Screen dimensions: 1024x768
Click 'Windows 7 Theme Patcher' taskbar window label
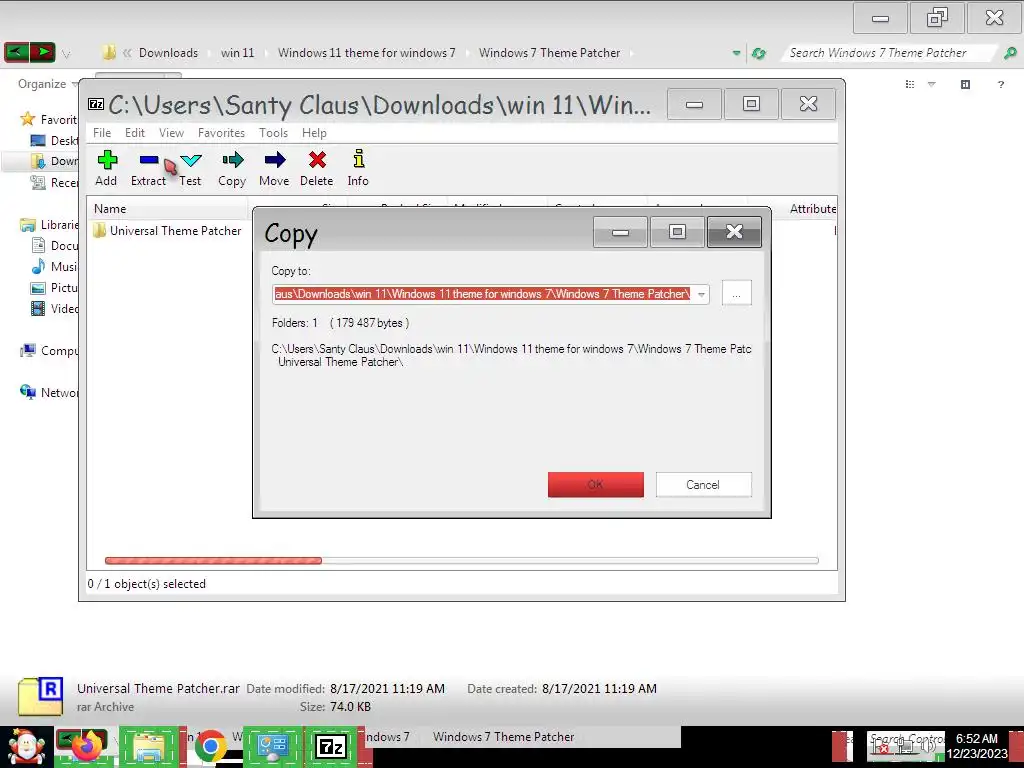(x=504, y=737)
